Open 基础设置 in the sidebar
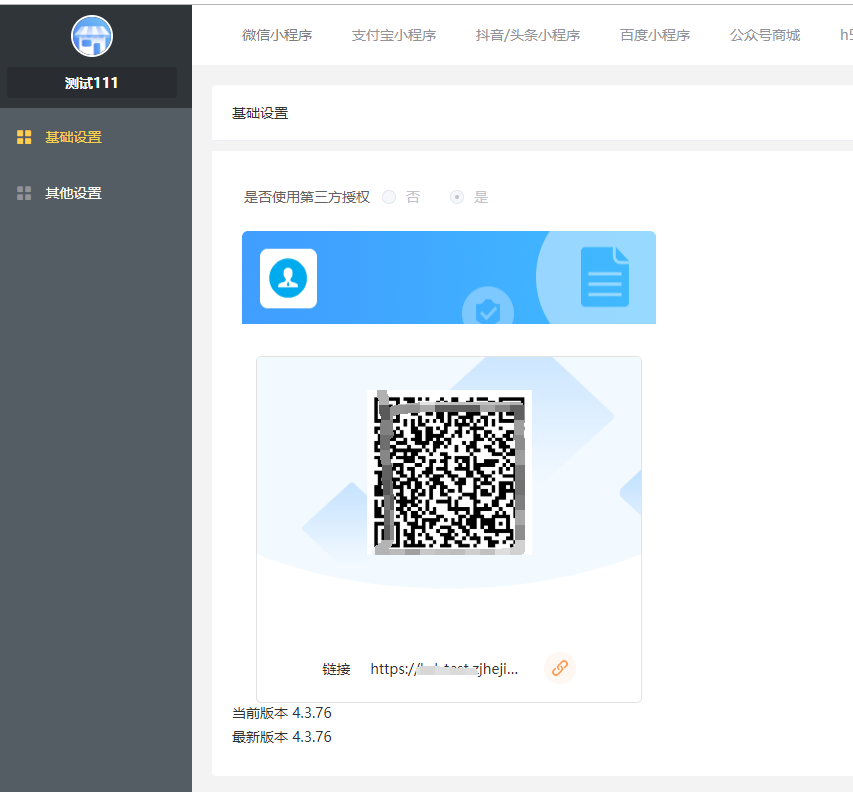The height and width of the screenshot is (792, 853). pyautogui.click(x=73, y=137)
